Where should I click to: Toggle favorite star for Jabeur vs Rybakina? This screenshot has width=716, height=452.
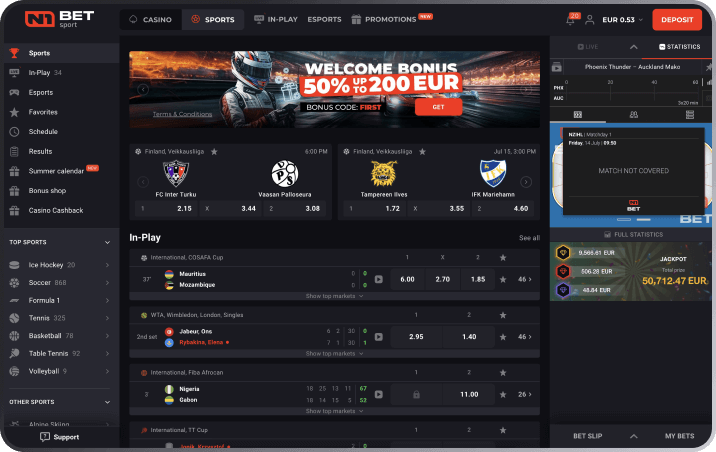click(x=503, y=337)
